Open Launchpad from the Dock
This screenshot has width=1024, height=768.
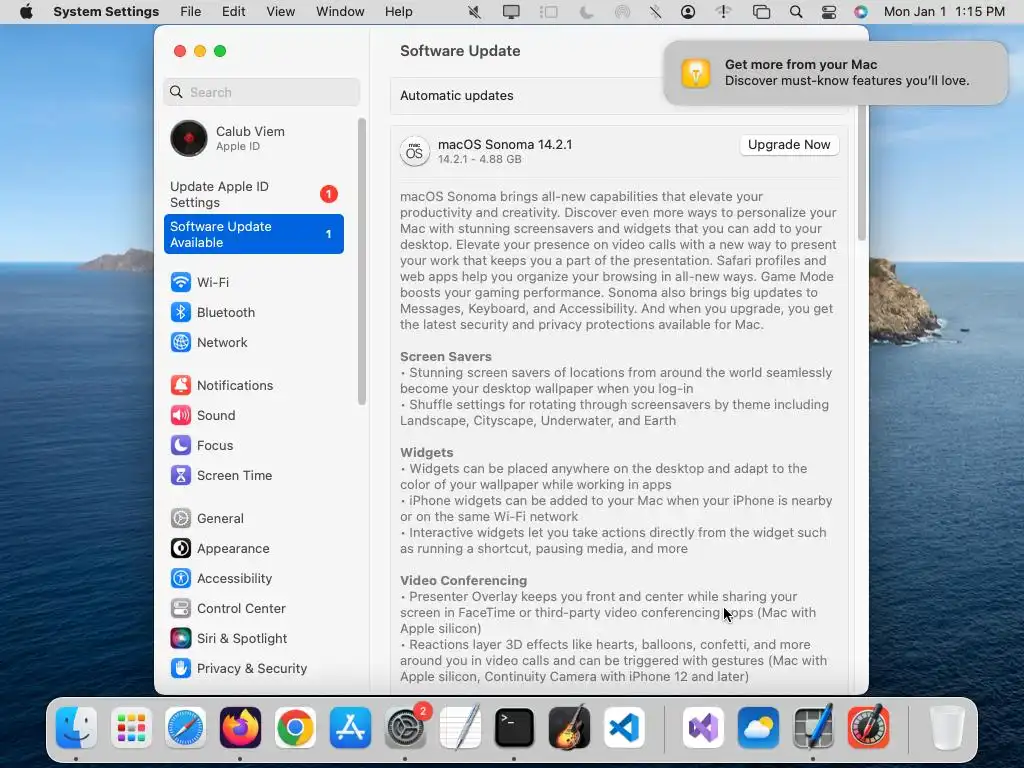click(x=131, y=728)
